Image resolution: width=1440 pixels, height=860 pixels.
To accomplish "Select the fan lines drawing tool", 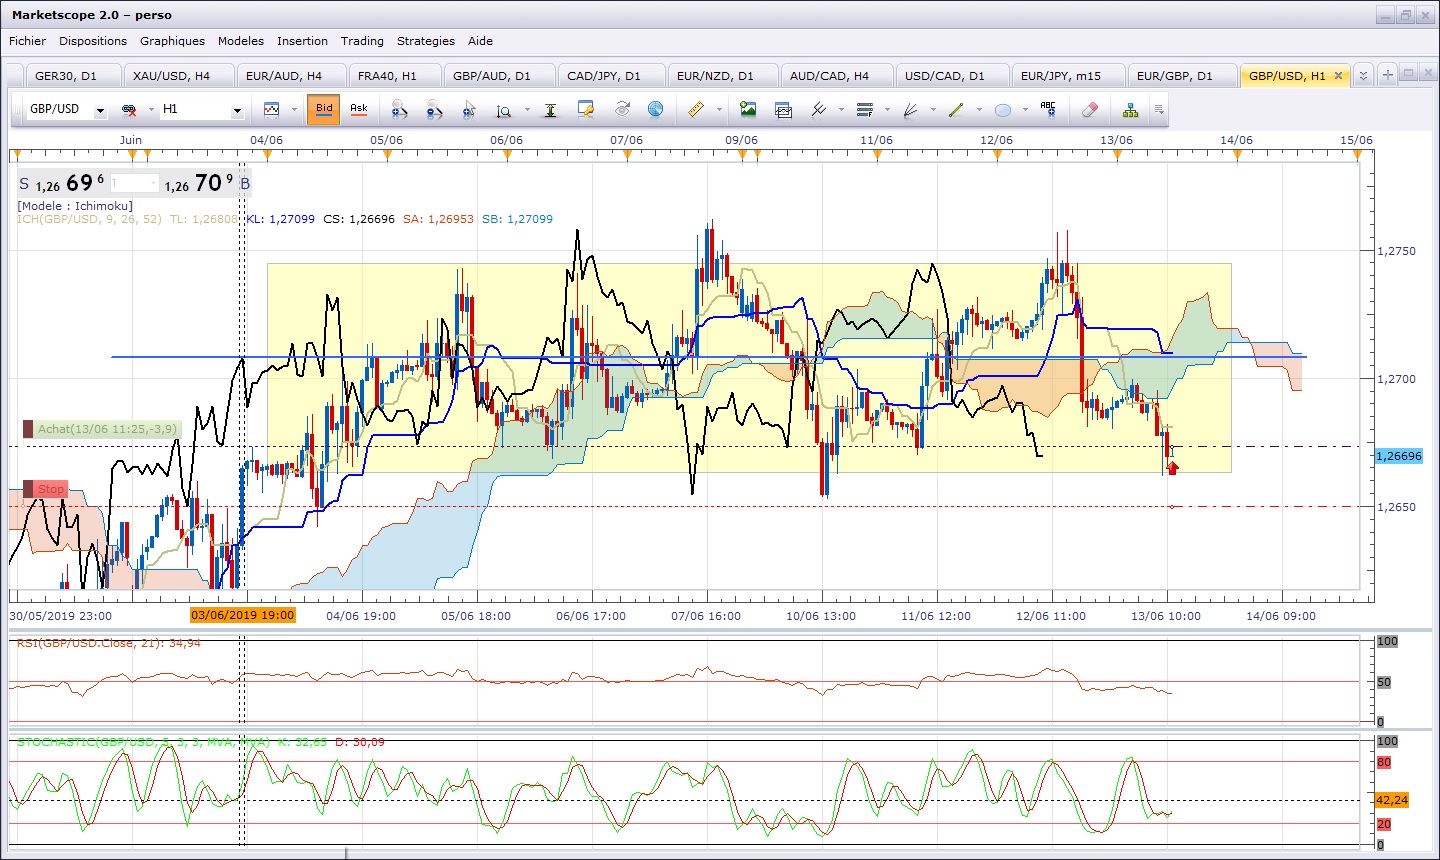I will [x=910, y=109].
